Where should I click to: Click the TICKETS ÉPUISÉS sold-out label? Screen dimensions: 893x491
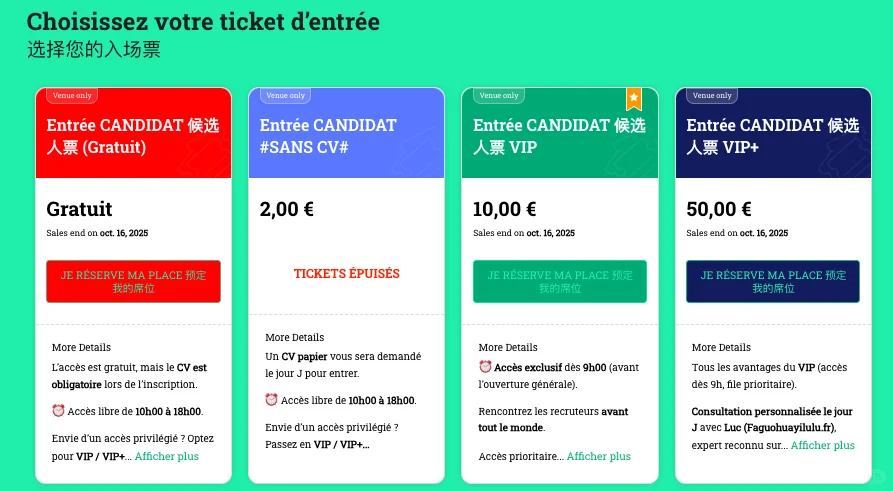point(346,273)
